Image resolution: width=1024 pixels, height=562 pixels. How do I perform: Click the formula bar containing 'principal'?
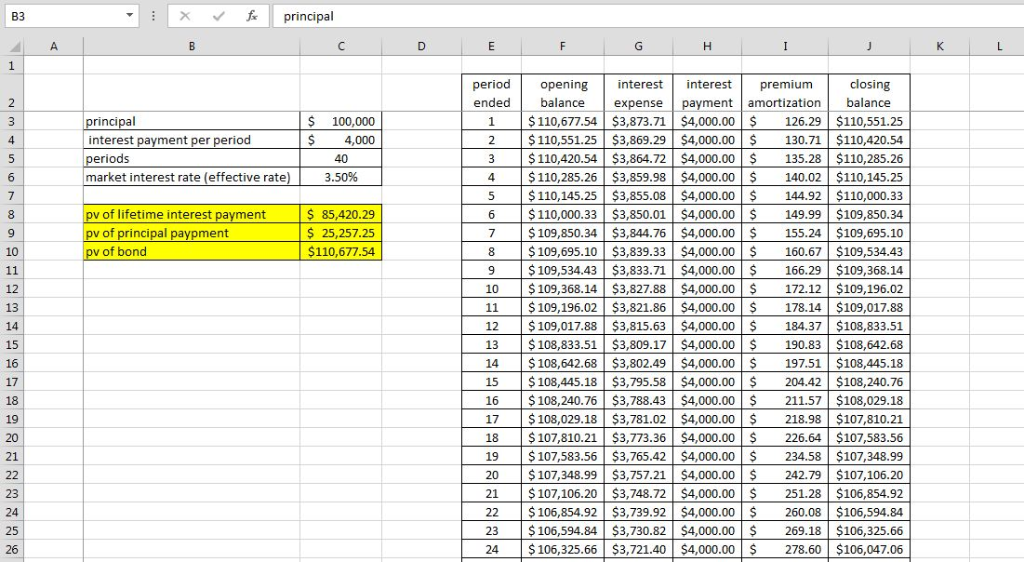click(647, 16)
